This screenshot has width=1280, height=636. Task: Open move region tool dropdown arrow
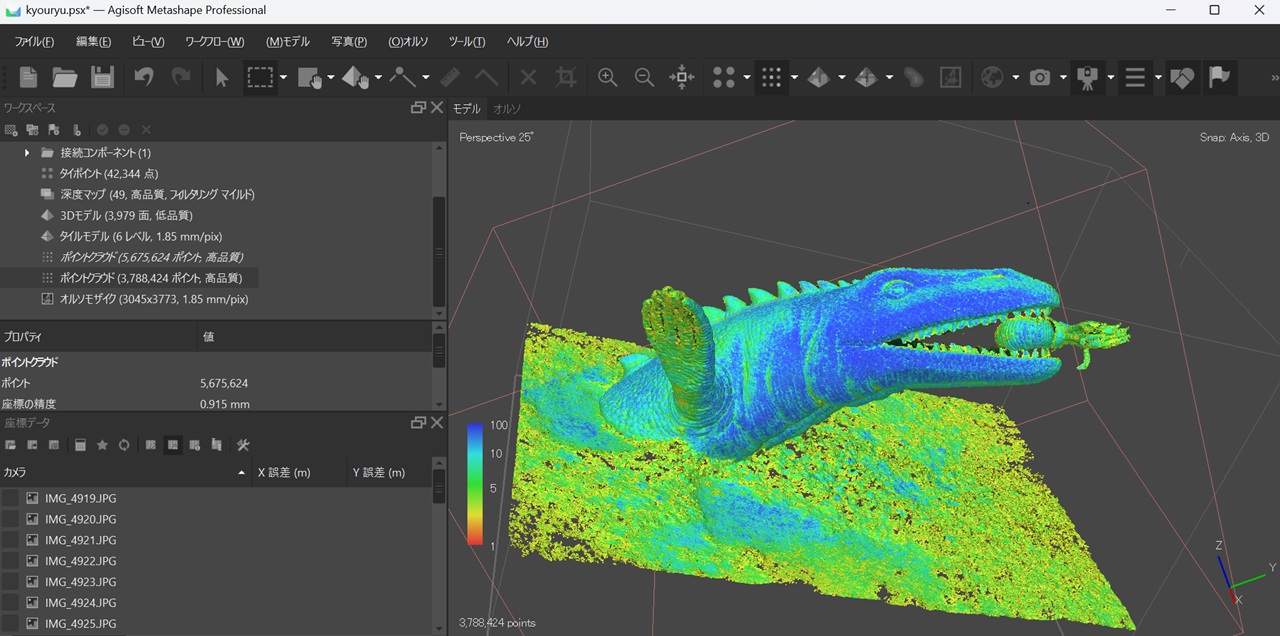tap(331, 77)
